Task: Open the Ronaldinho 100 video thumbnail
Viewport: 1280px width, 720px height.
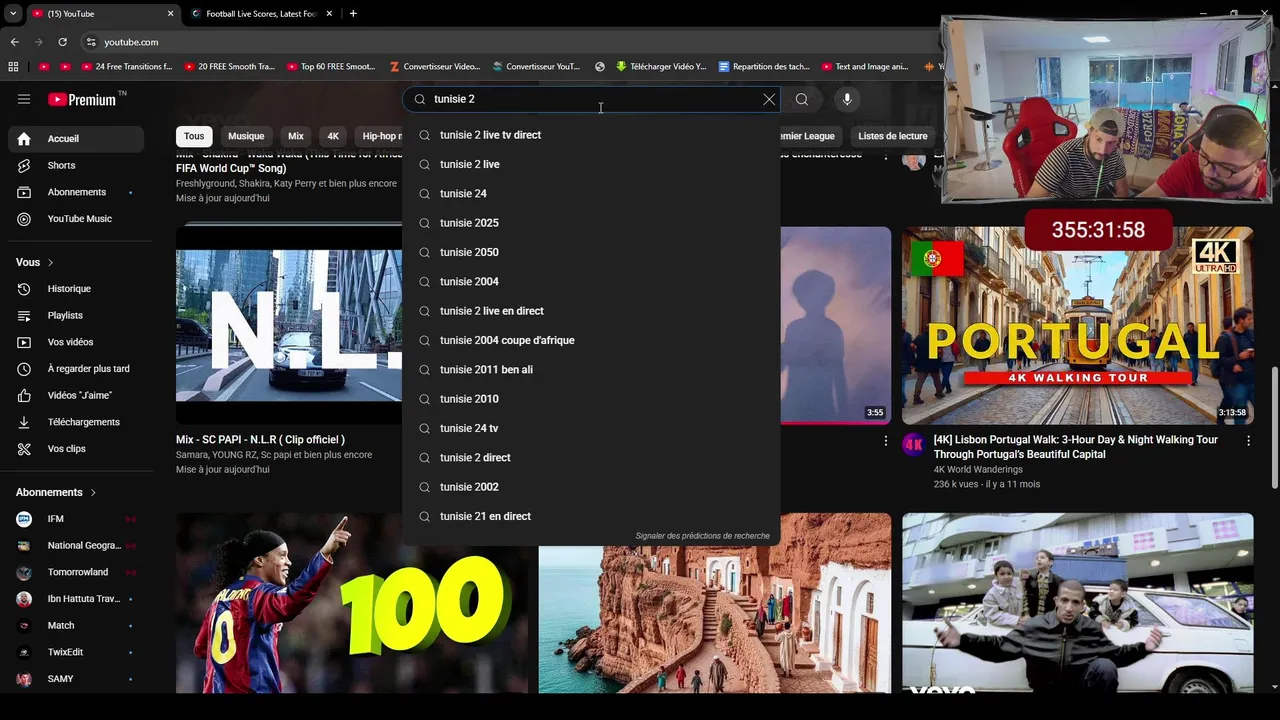Action: 351,603
